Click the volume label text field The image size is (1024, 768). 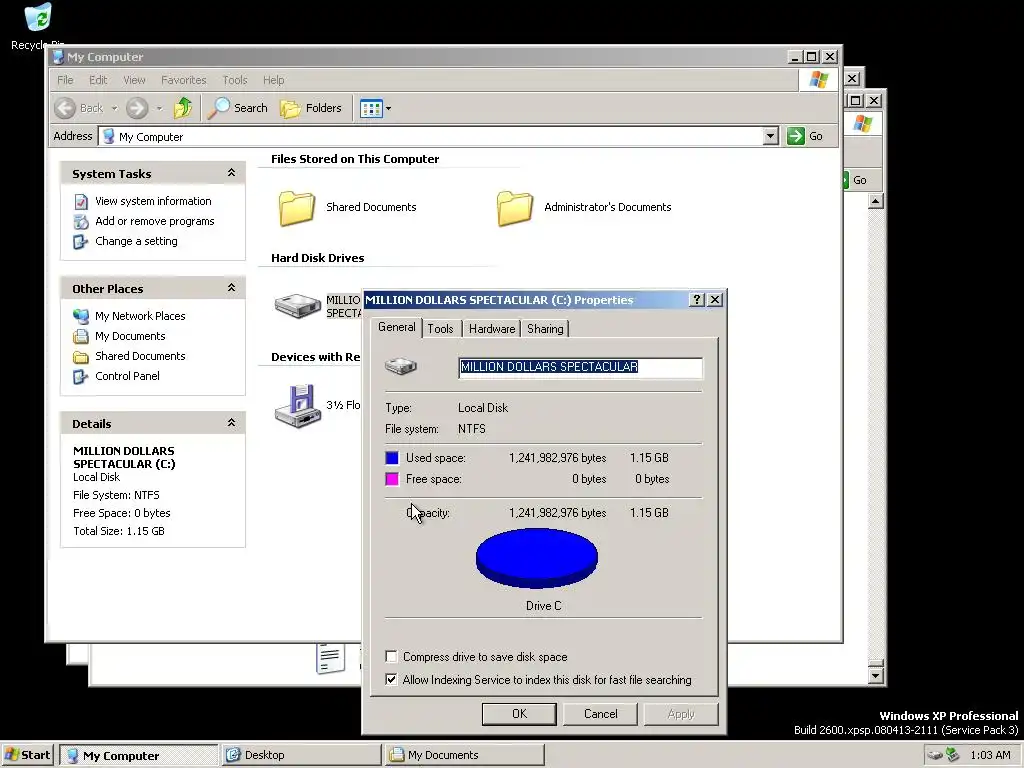[580, 367]
